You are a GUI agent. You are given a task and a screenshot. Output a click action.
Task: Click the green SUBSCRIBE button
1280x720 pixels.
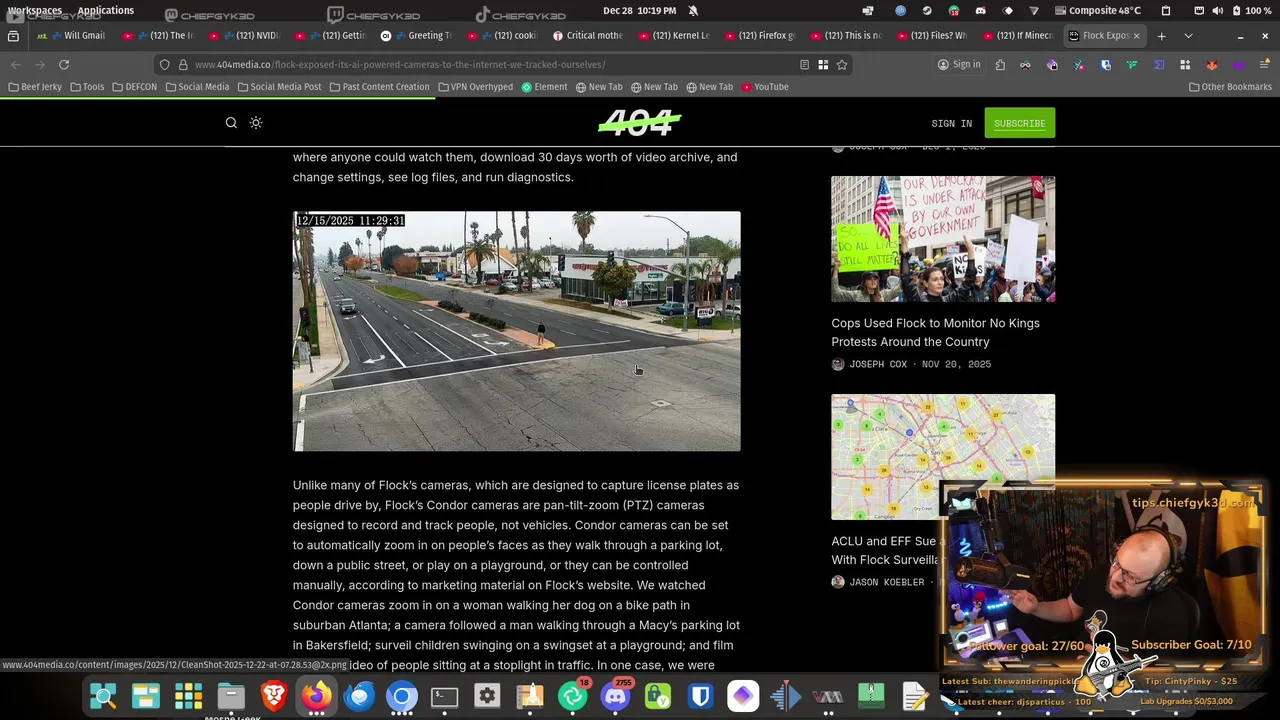tap(1019, 123)
